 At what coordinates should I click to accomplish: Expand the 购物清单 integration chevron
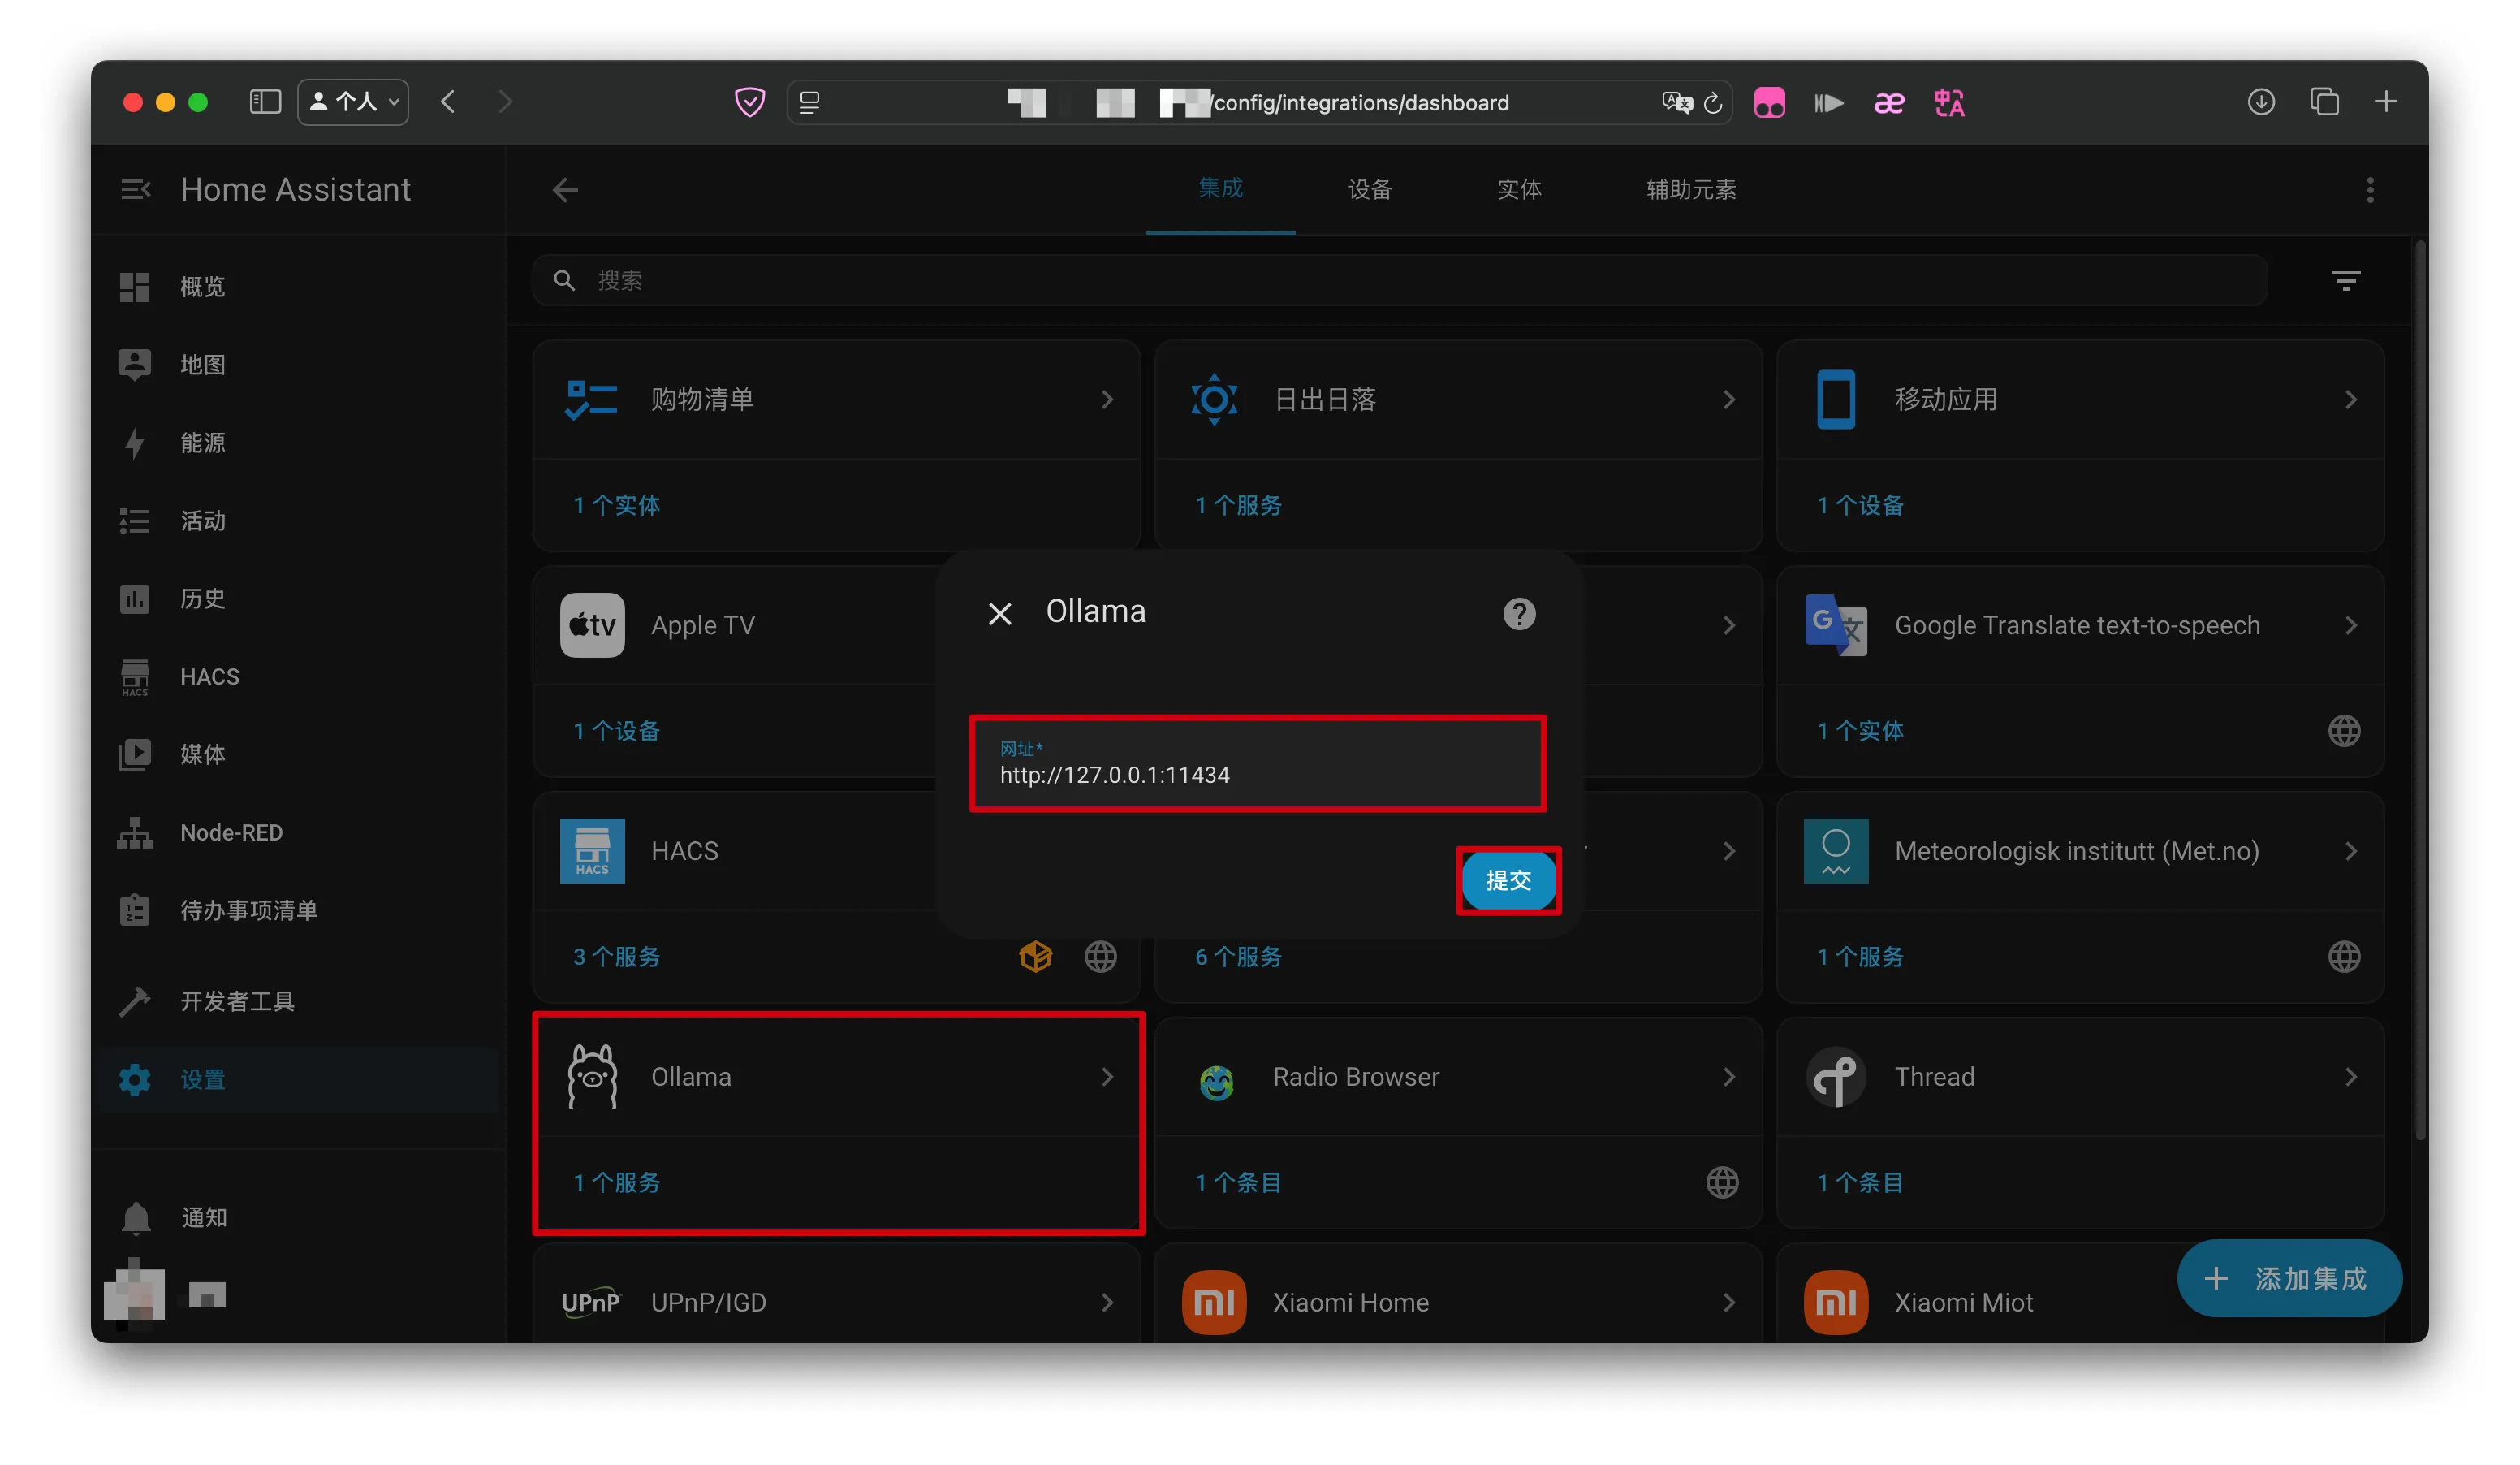(x=1106, y=399)
